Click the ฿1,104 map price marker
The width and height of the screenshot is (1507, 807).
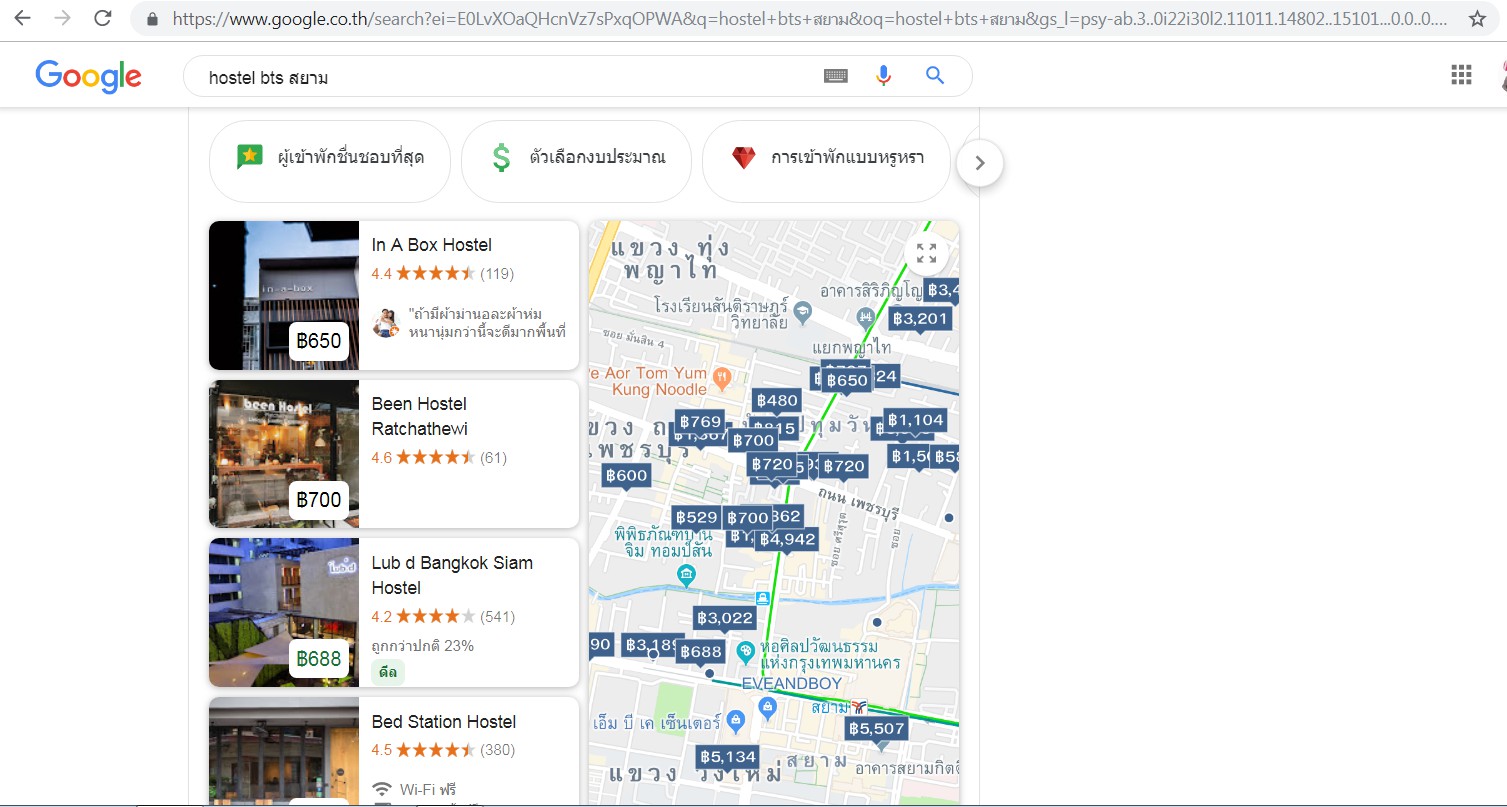tap(915, 420)
